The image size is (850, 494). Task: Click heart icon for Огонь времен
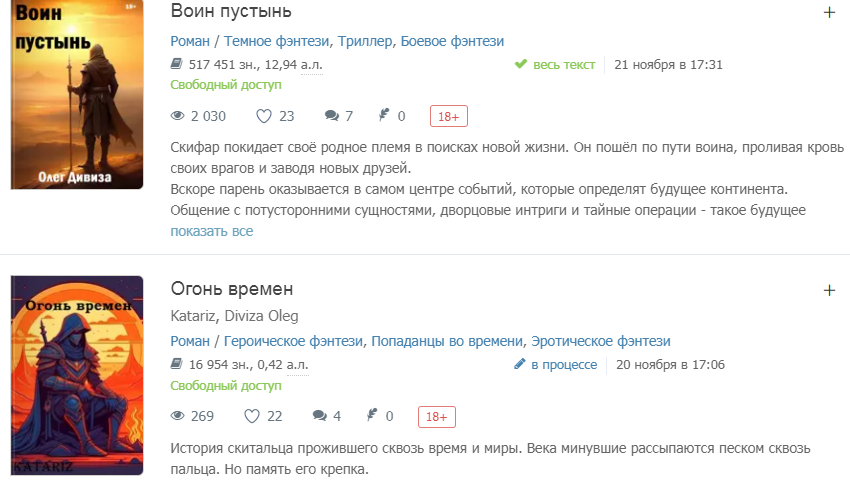(x=252, y=416)
